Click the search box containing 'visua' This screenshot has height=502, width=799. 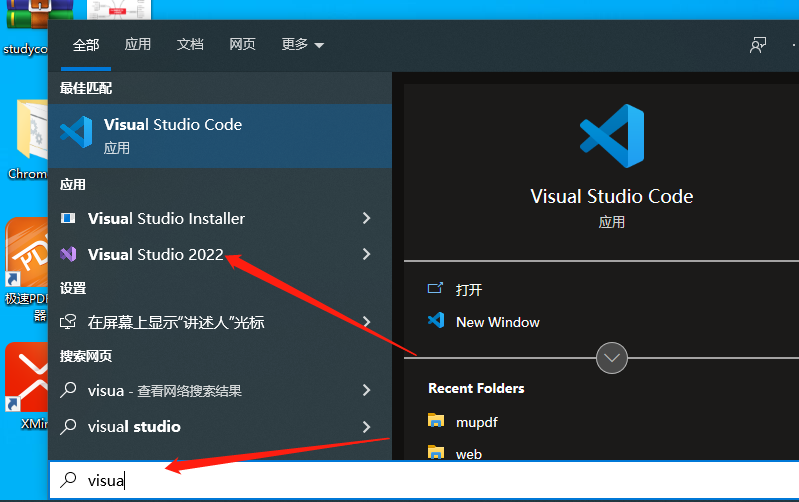[x=424, y=480]
